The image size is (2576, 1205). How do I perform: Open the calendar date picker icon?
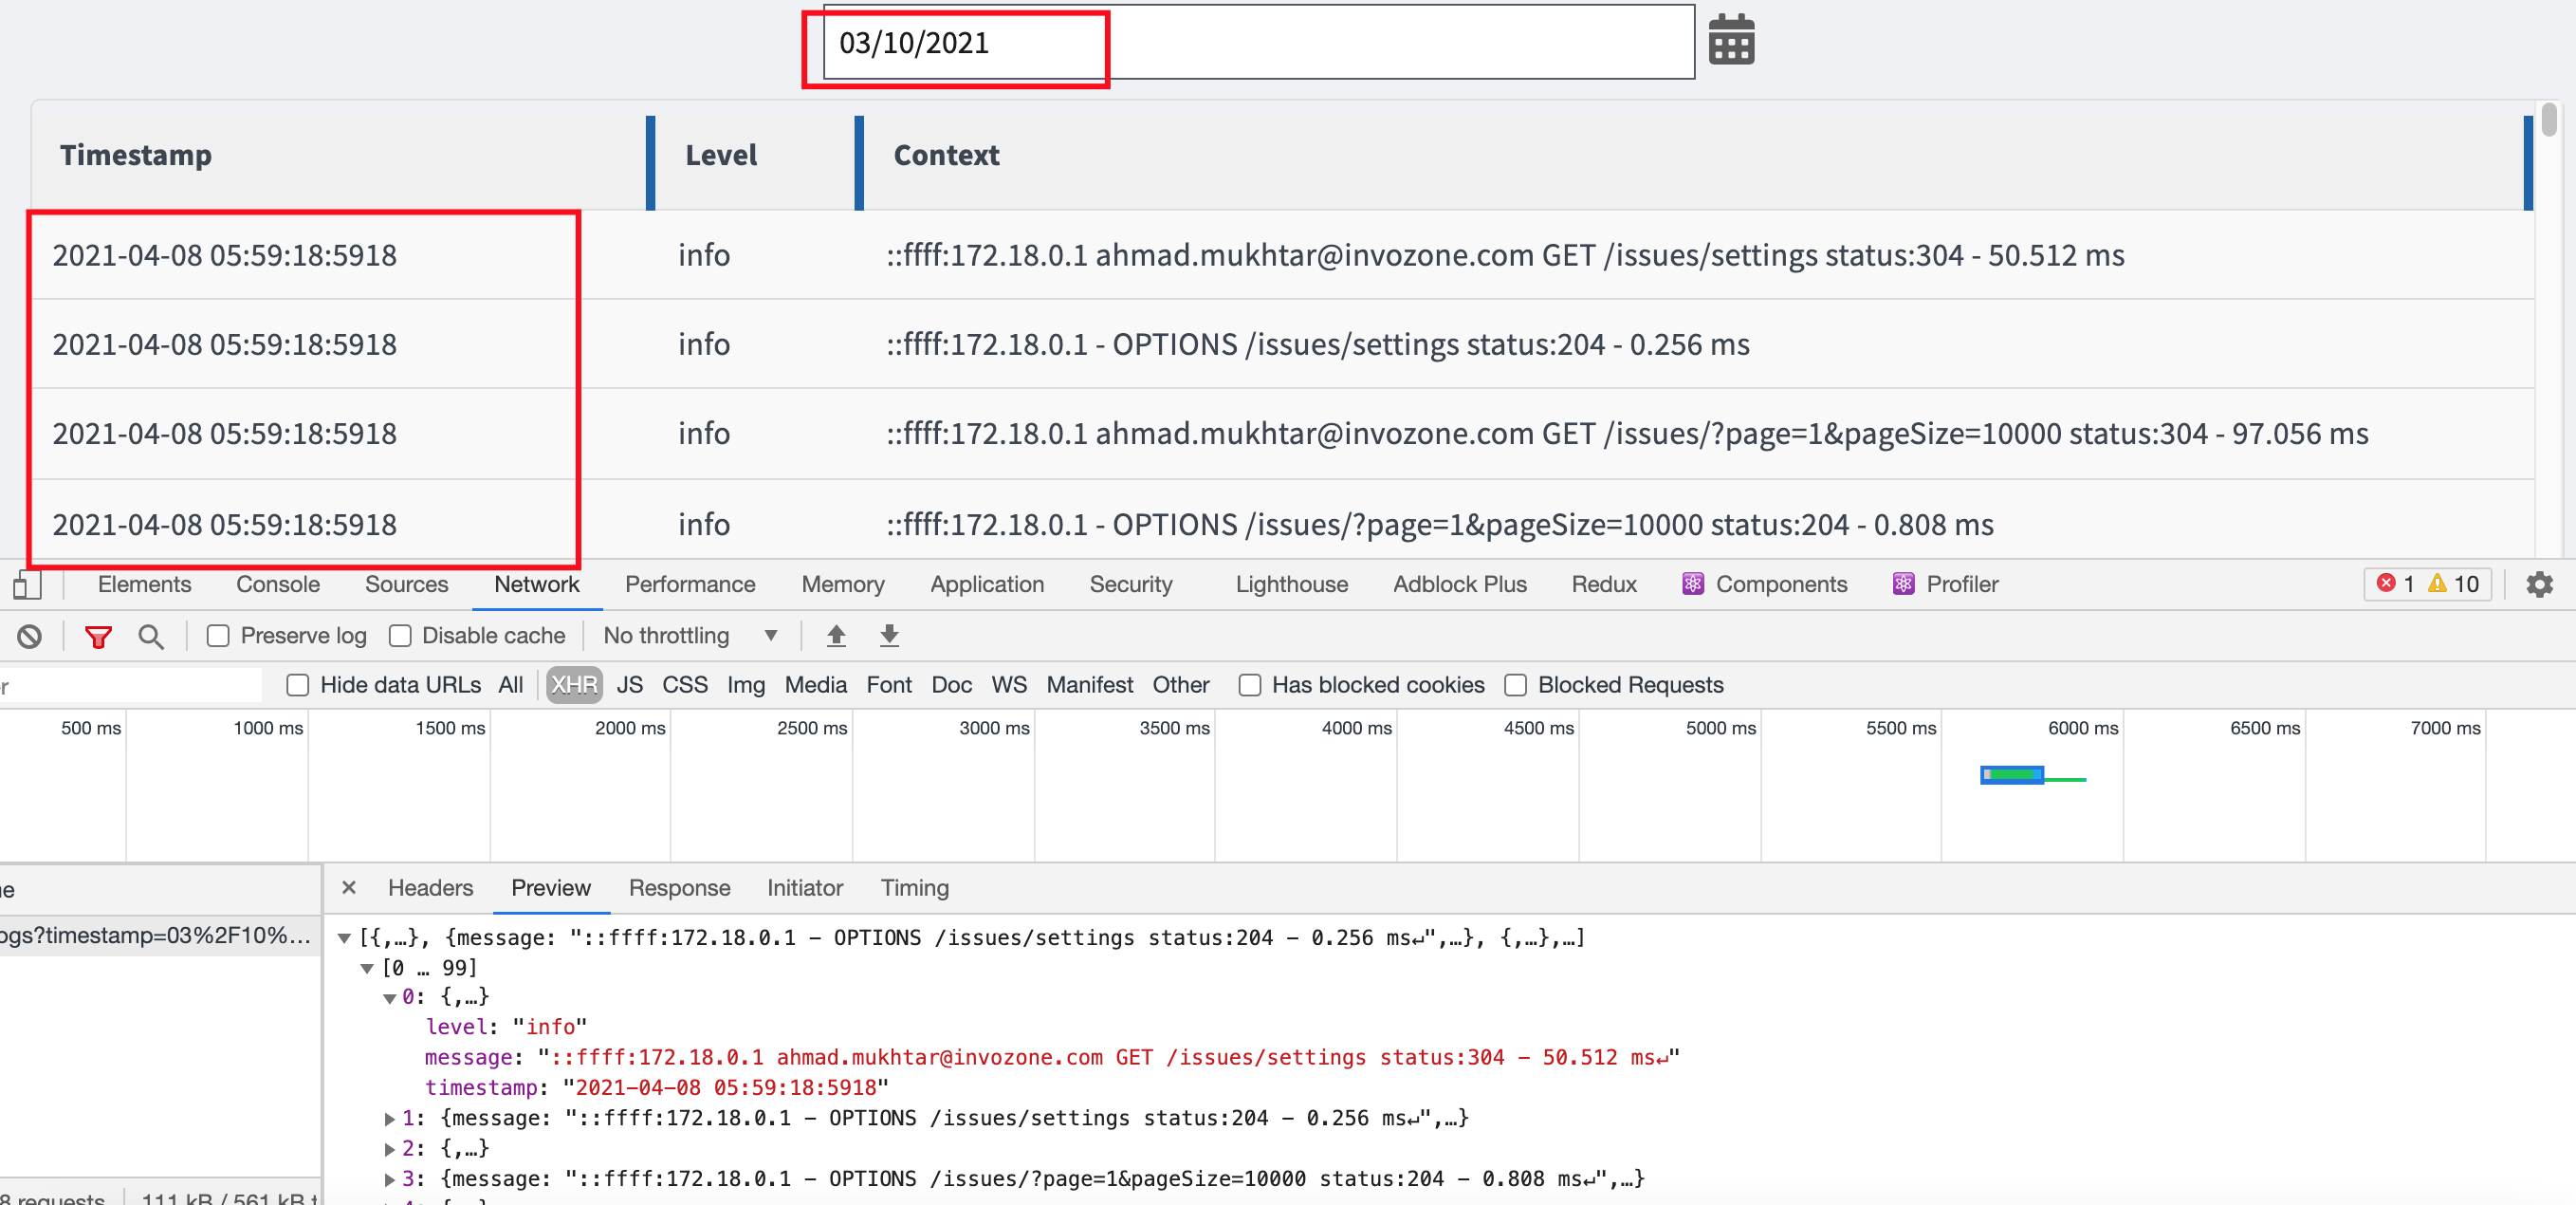[x=1732, y=40]
